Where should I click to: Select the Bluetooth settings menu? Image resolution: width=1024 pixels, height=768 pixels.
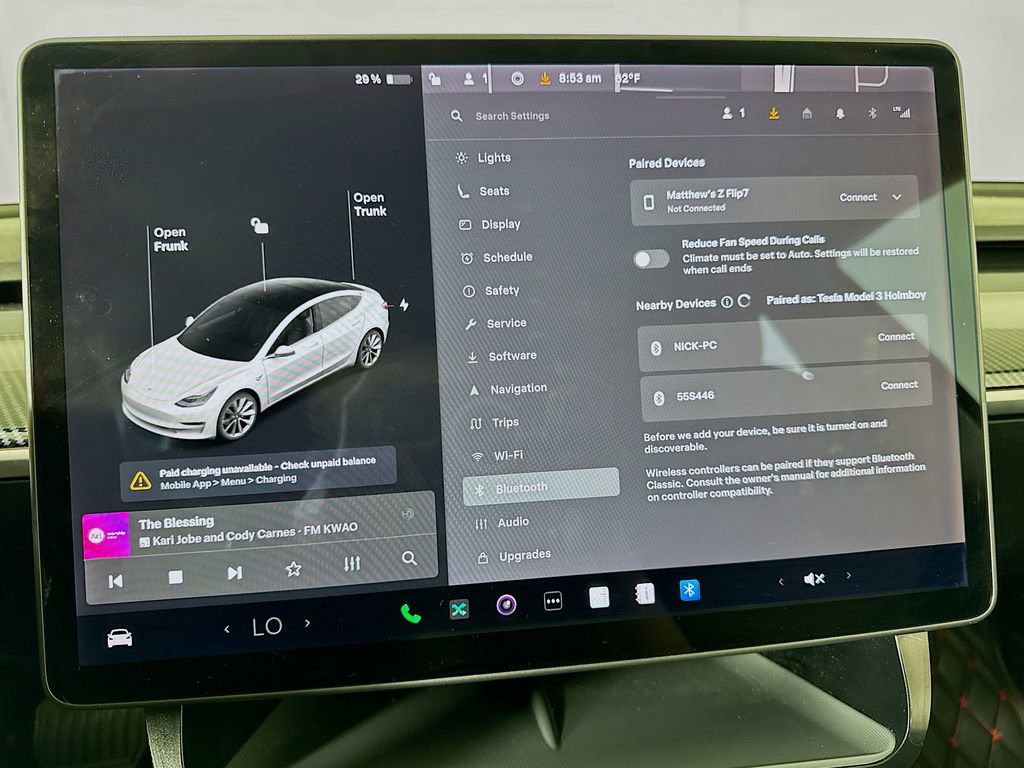[x=541, y=487]
